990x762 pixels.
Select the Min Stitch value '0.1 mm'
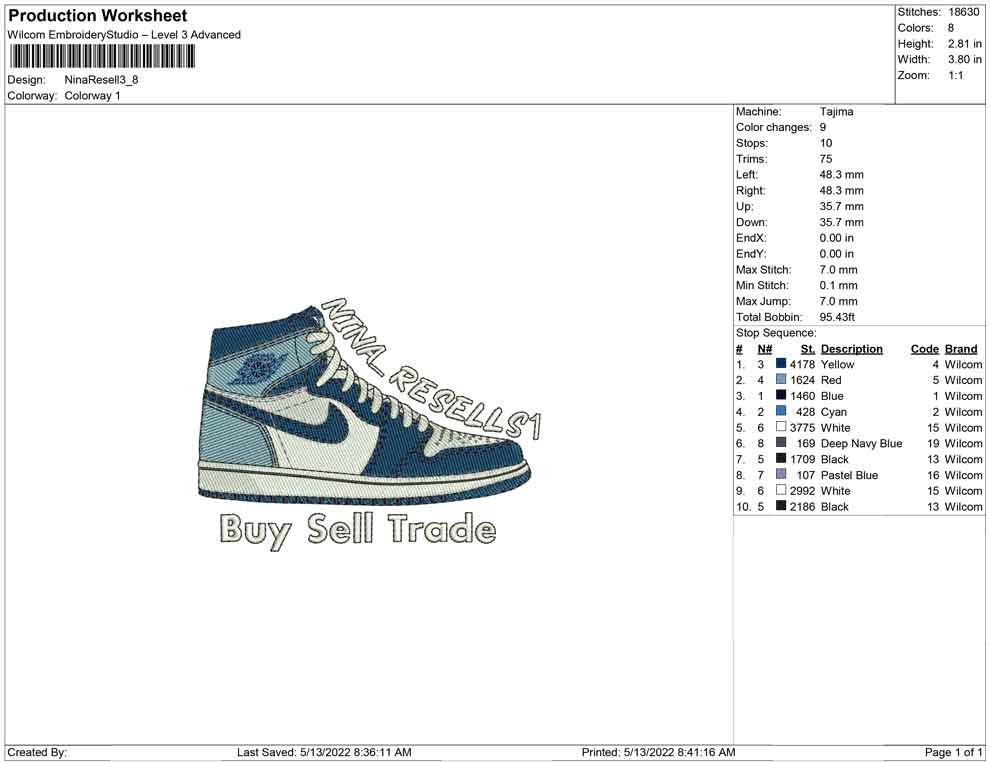coord(838,285)
